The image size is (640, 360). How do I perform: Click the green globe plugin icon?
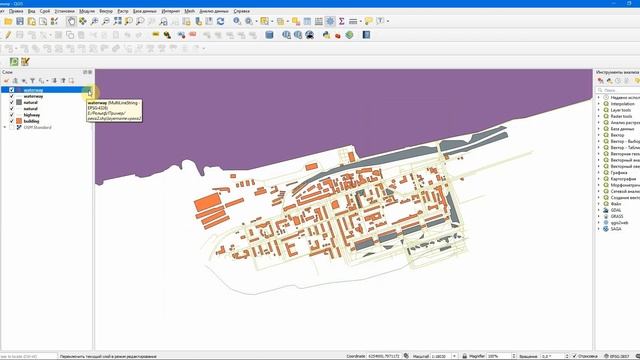[x=349, y=35]
